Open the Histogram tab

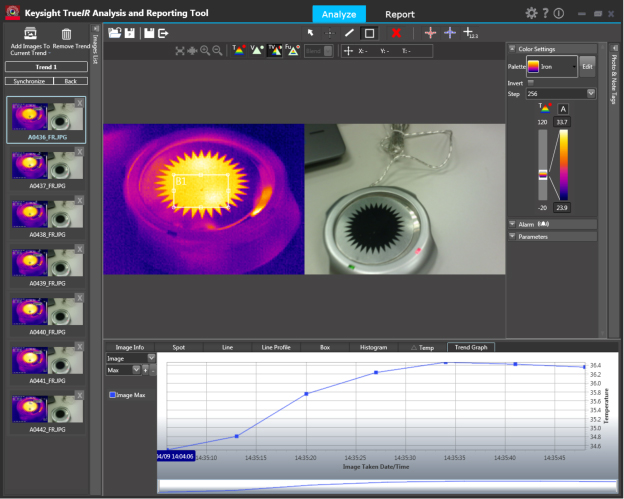pos(373,347)
